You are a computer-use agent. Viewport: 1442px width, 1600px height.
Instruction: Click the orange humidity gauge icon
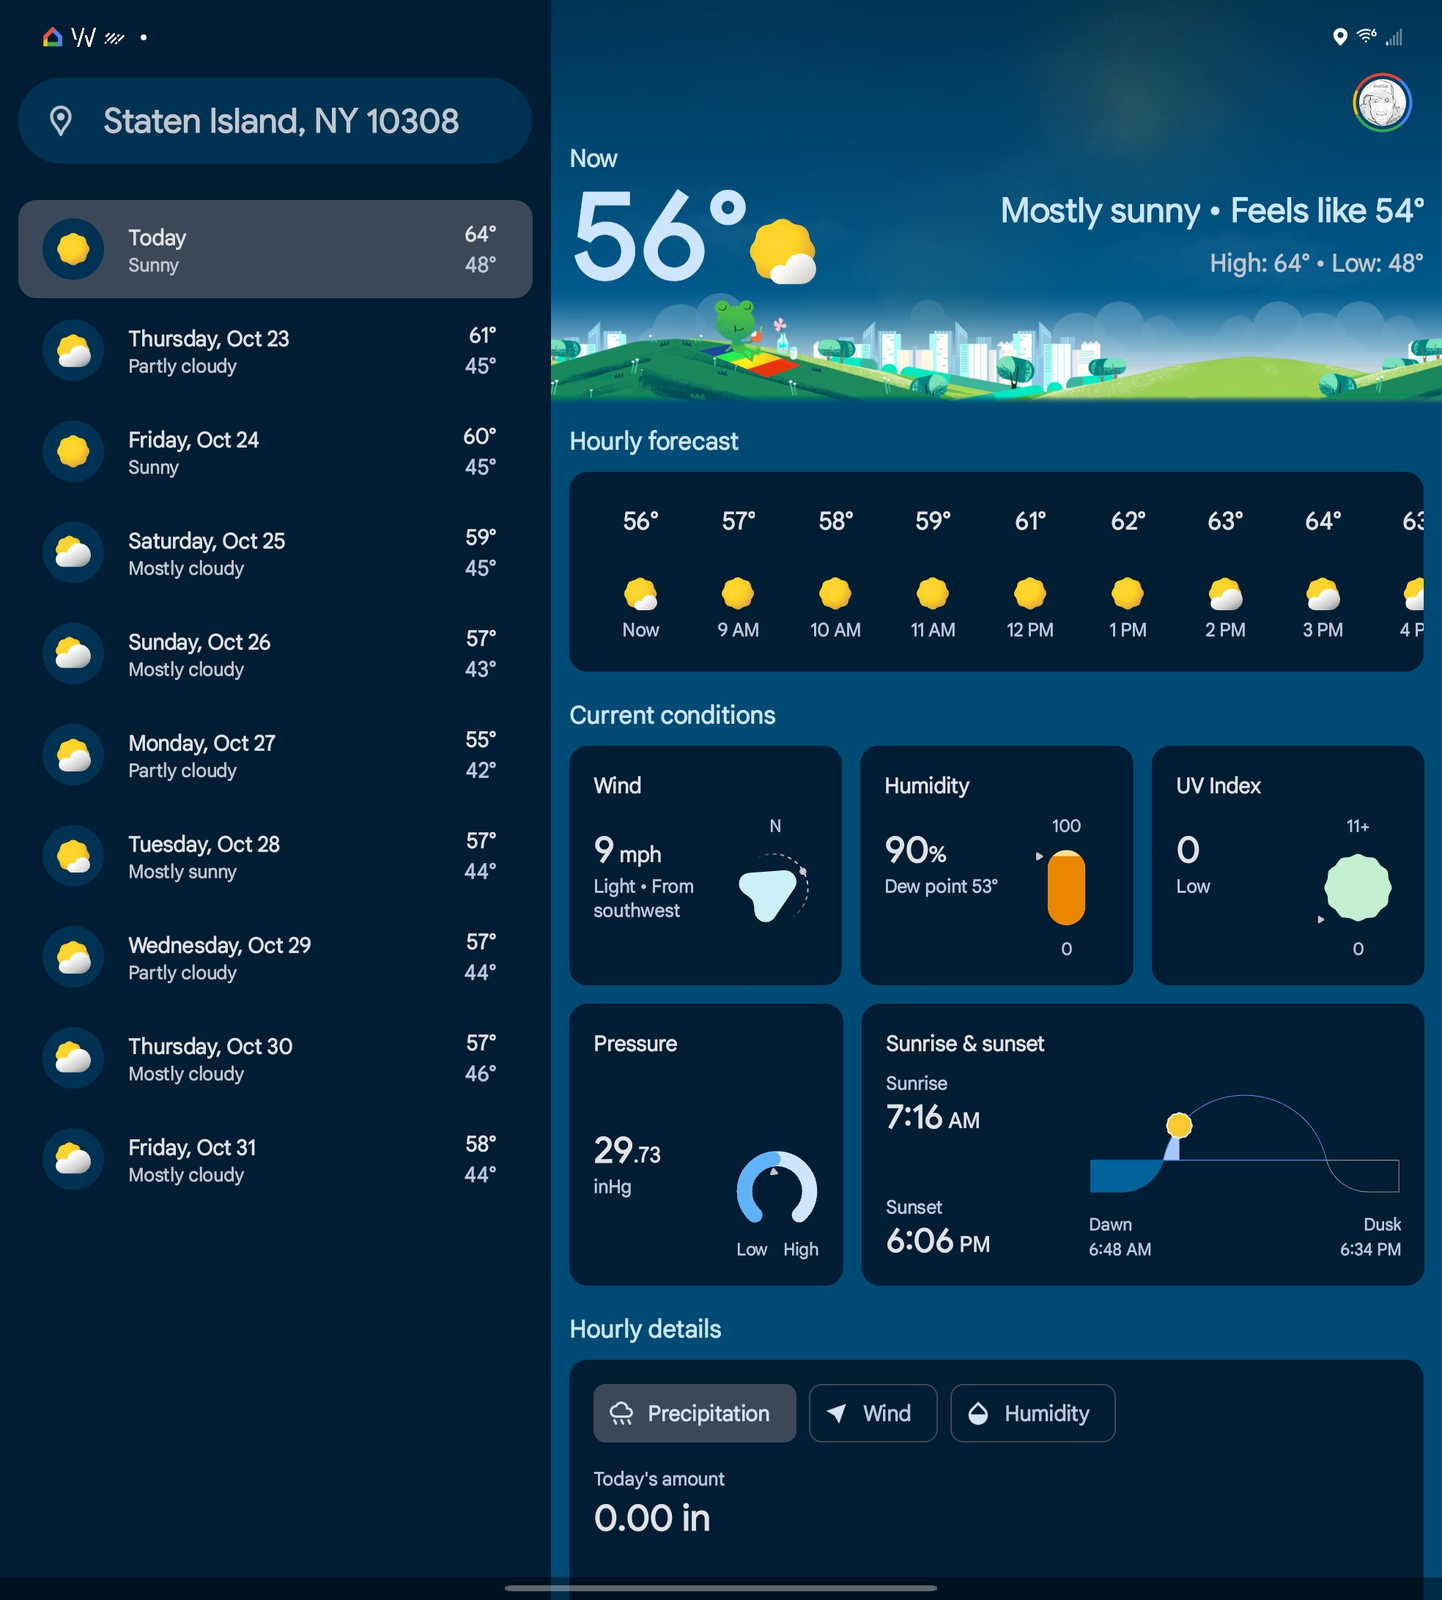pyautogui.click(x=1066, y=888)
